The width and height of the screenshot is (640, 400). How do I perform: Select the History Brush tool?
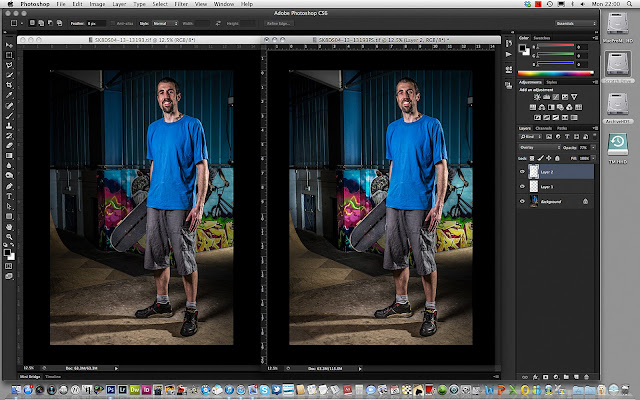point(9,136)
